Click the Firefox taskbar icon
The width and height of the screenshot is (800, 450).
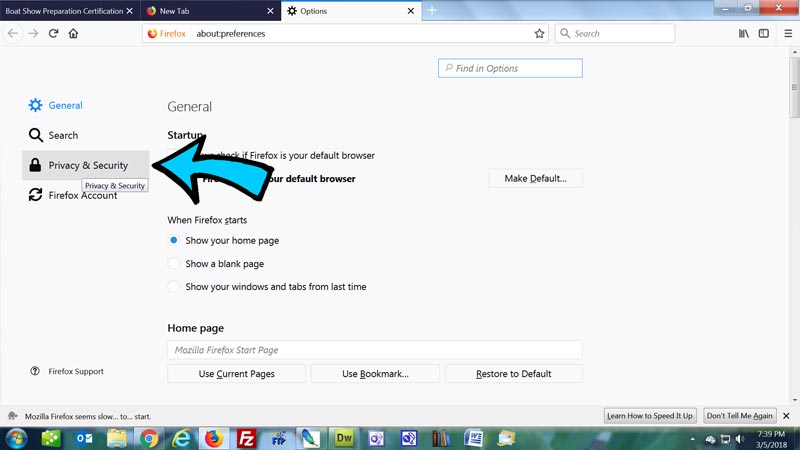214,439
